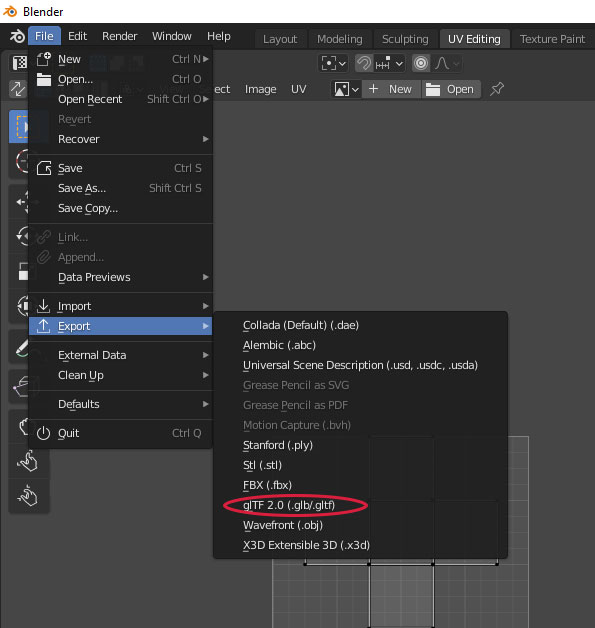Image resolution: width=595 pixels, height=628 pixels.
Task: Select the Pinch tool hand icon
Action: click(x=27, y=496)
